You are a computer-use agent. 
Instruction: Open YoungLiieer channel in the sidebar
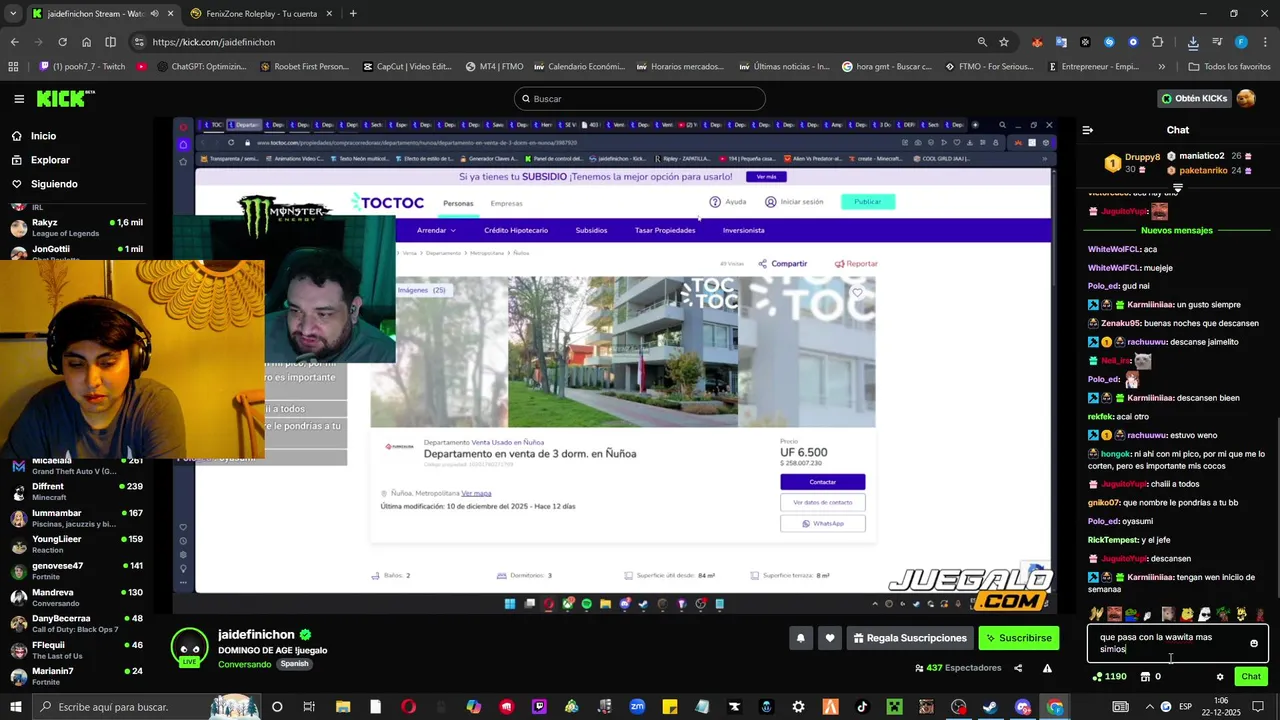pyautogui.click(x=75, y=544)
